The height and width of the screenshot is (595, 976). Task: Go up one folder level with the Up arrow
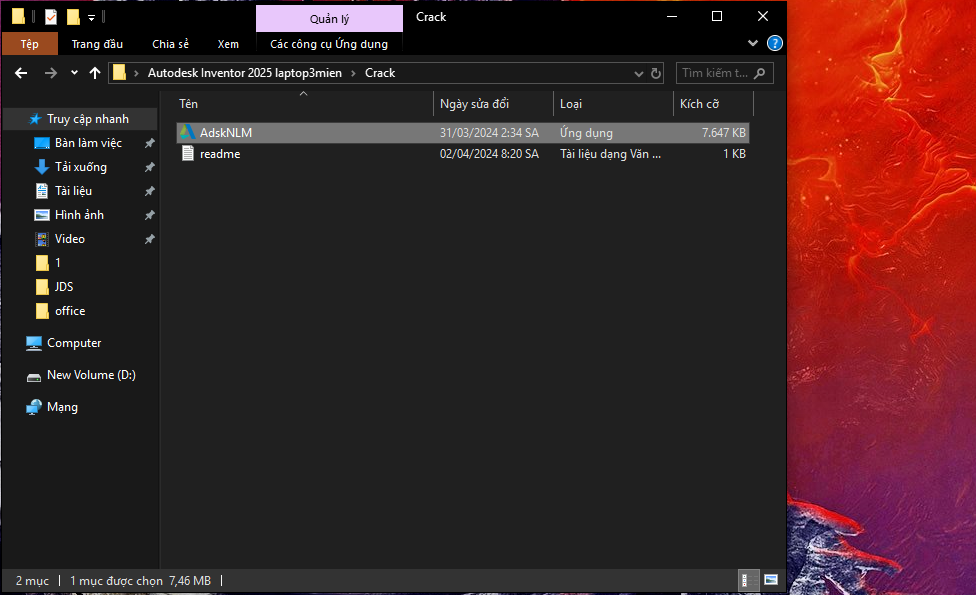pos(95,73)
